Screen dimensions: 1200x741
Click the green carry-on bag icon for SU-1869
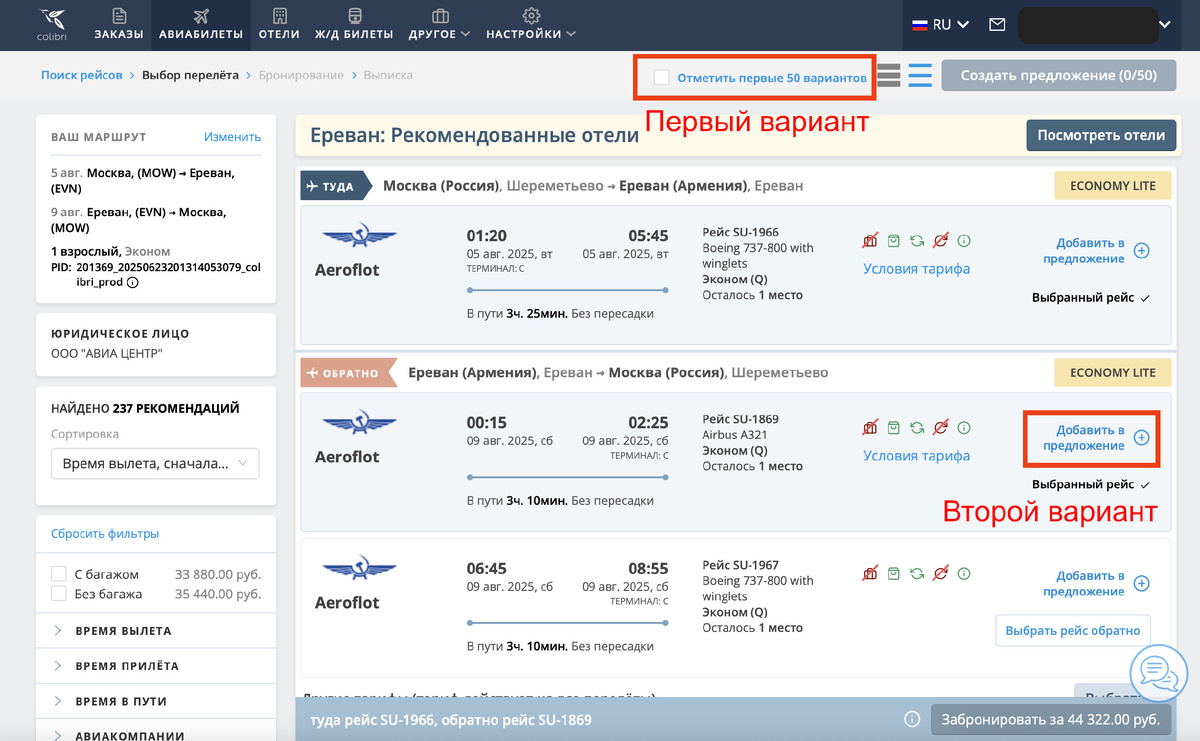pyautogui.click(x=893, y=427)
